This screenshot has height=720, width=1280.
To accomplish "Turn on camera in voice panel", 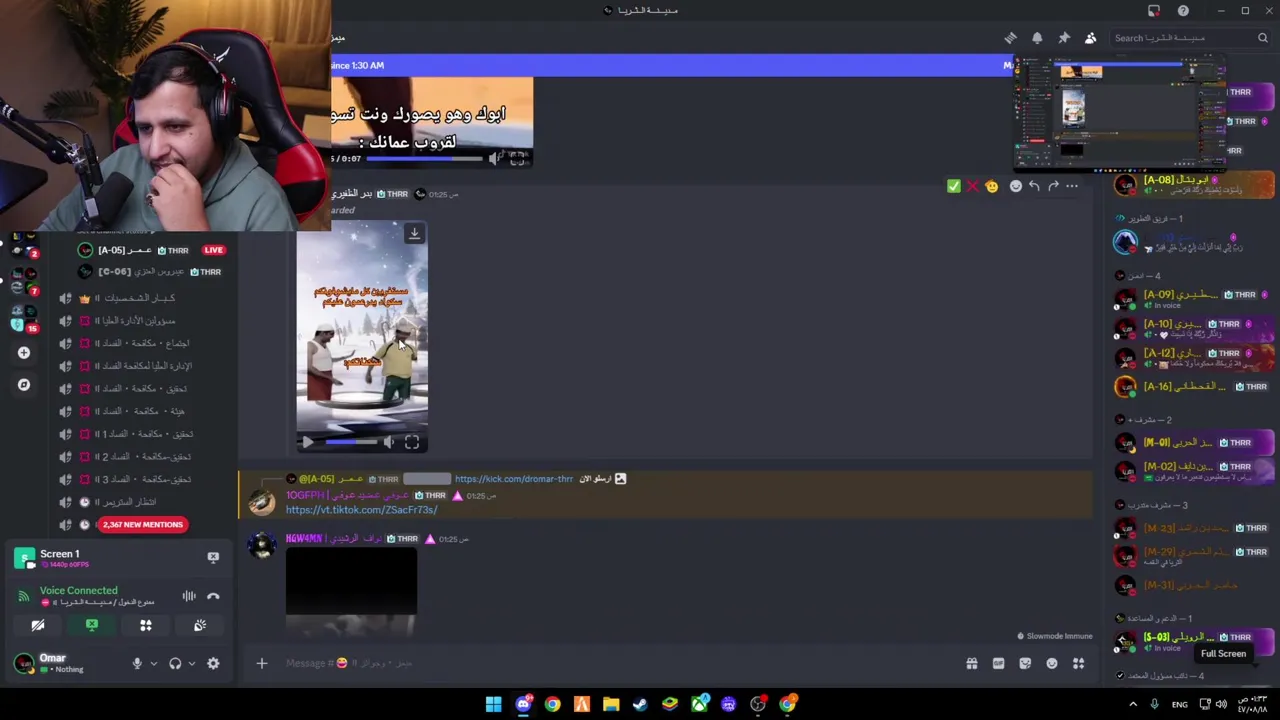I will pos(38,626).
